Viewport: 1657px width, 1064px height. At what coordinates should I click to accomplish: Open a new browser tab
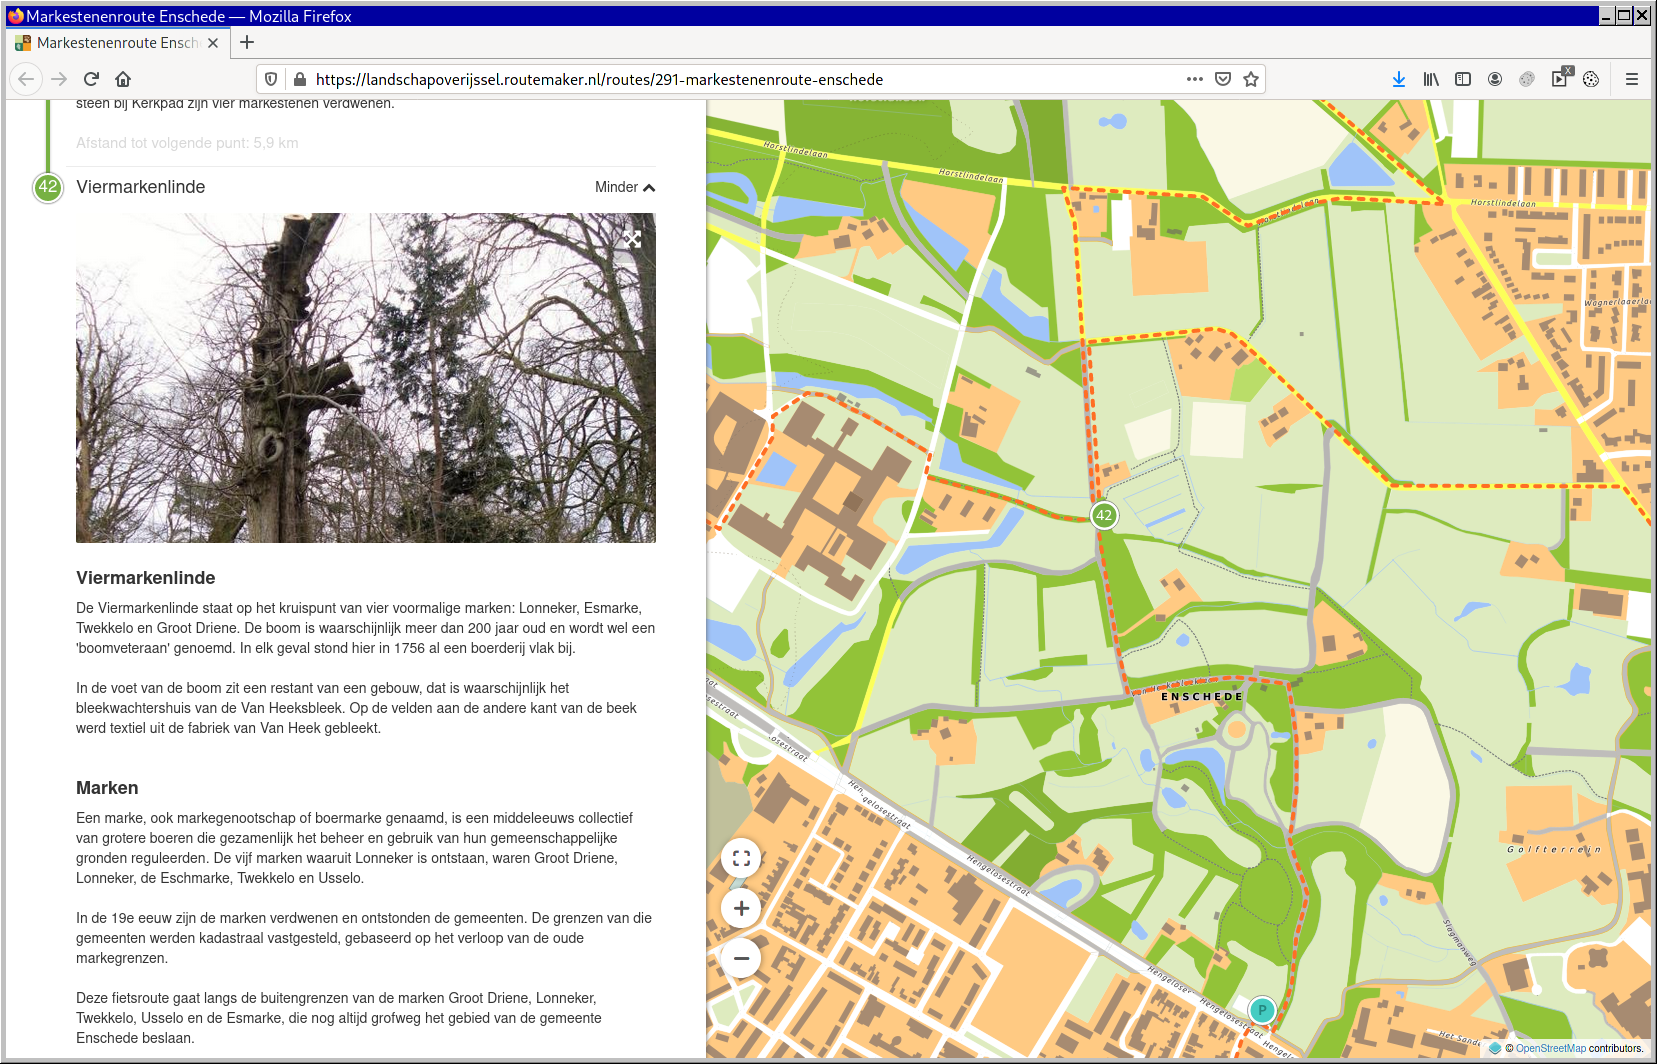247,42
